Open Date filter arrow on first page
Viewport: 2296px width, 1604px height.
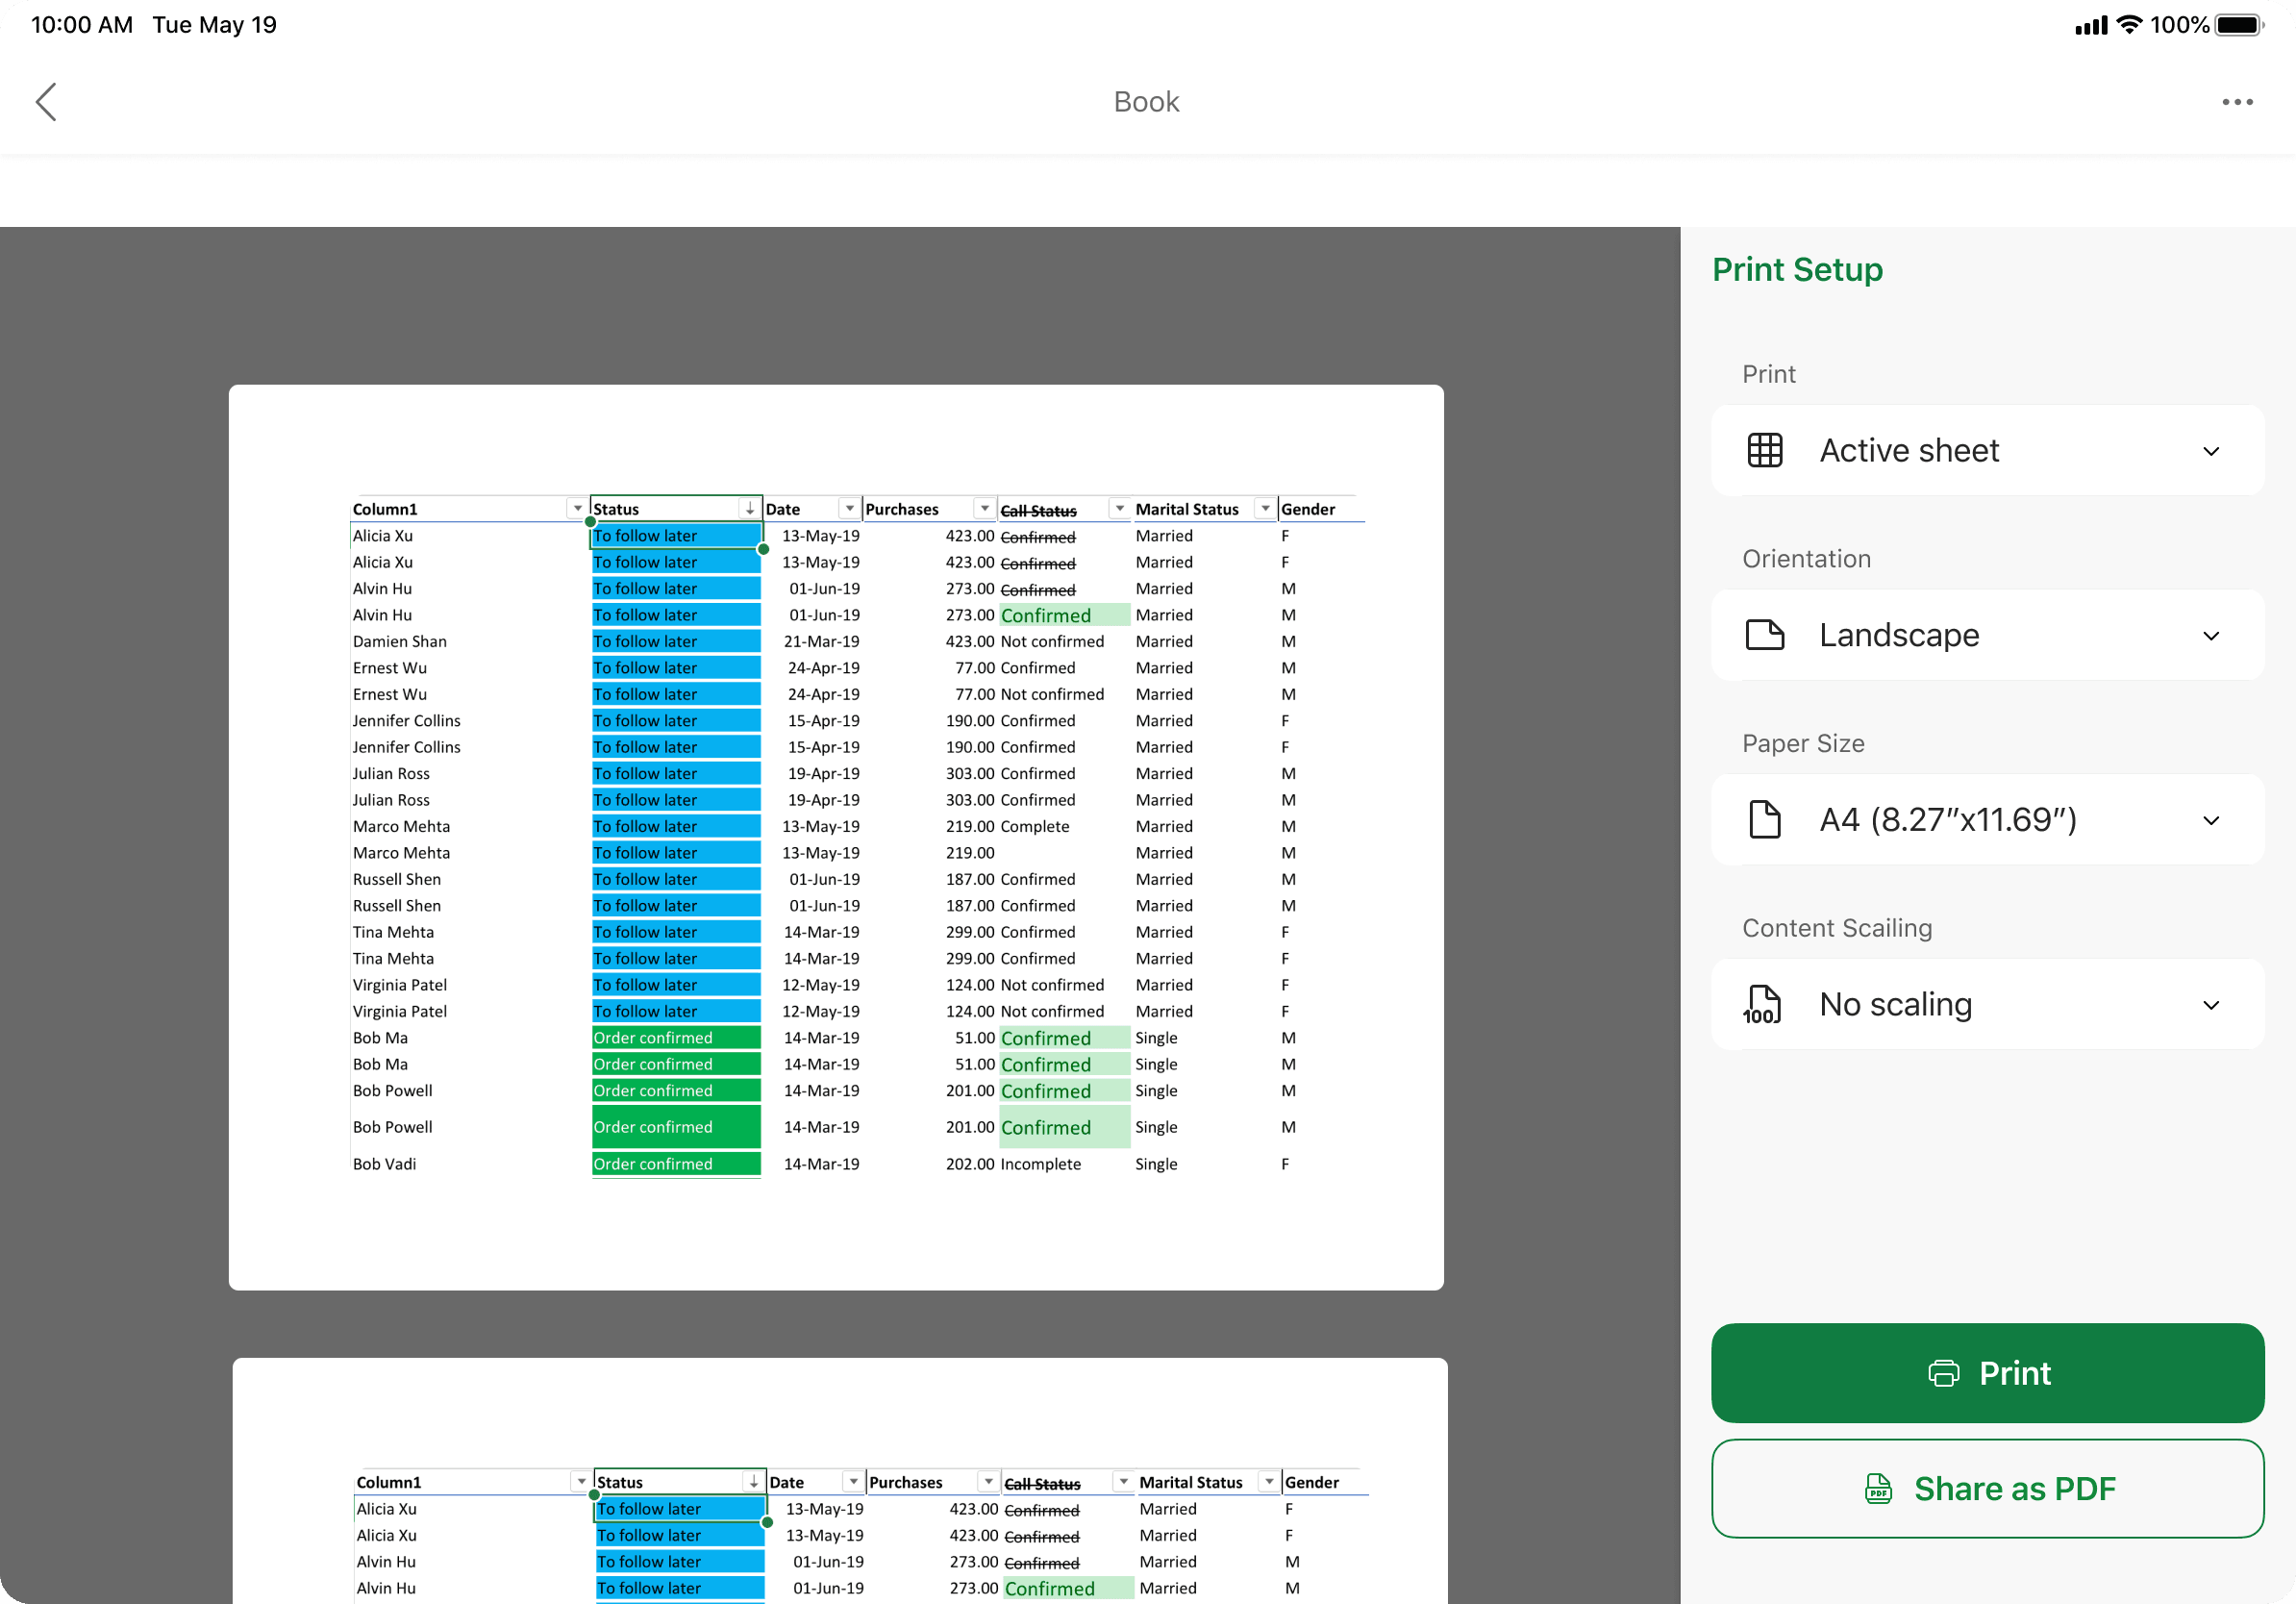pyautogui.click(x=850, y=509)
